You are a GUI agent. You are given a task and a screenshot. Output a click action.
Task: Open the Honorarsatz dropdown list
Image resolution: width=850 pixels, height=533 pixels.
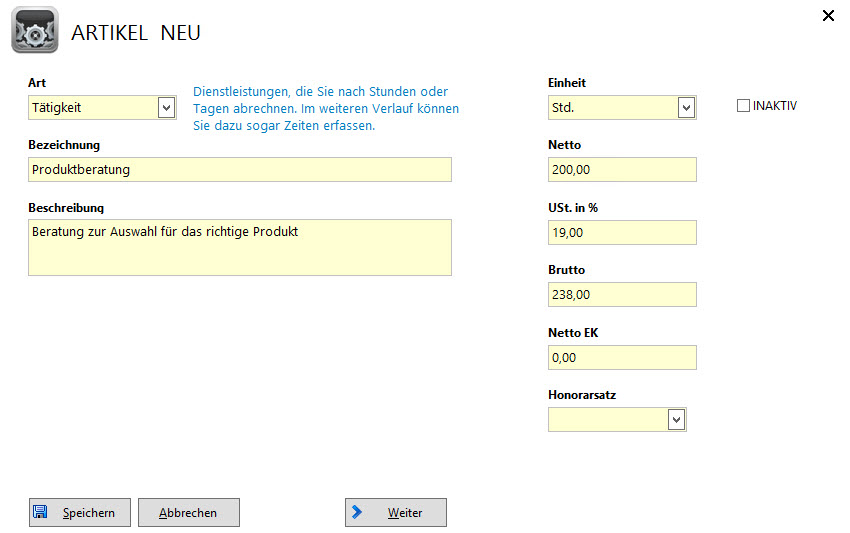tap(676, 419)
